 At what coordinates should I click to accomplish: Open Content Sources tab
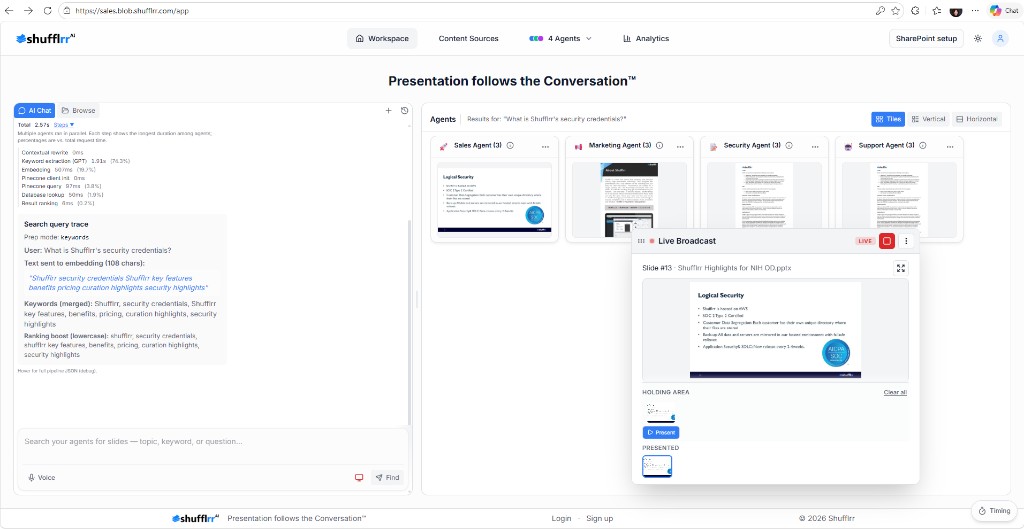(468, 39)
